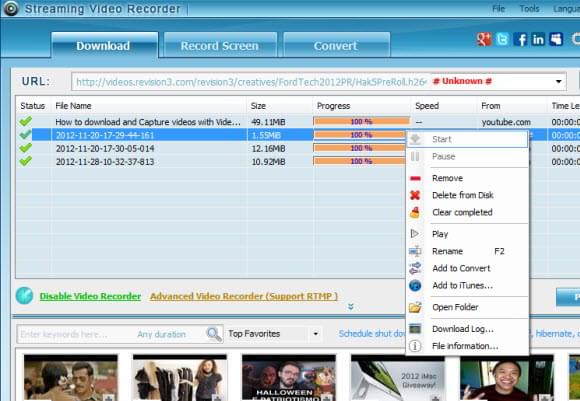Click into the URL address field

(x=251, y=81)
